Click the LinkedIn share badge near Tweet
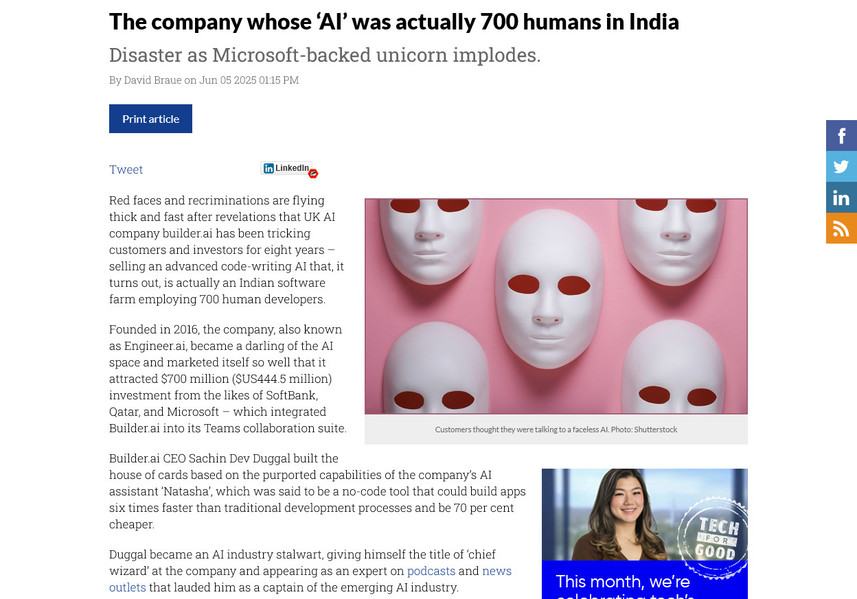857x599 pixels. (286, 168)
